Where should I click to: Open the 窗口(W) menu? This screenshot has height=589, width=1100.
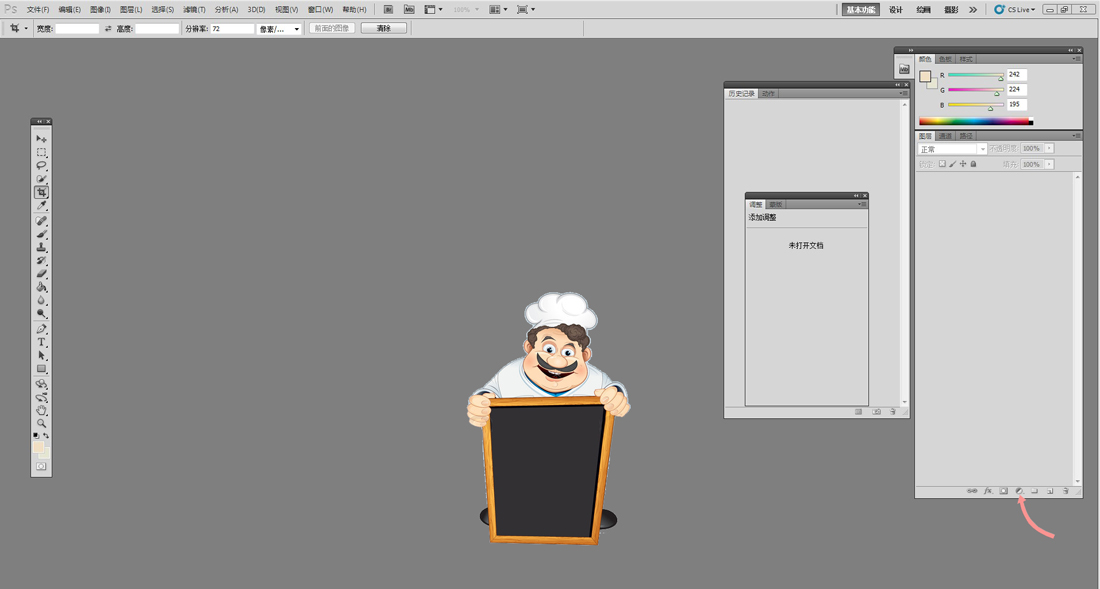click(321, 10)
